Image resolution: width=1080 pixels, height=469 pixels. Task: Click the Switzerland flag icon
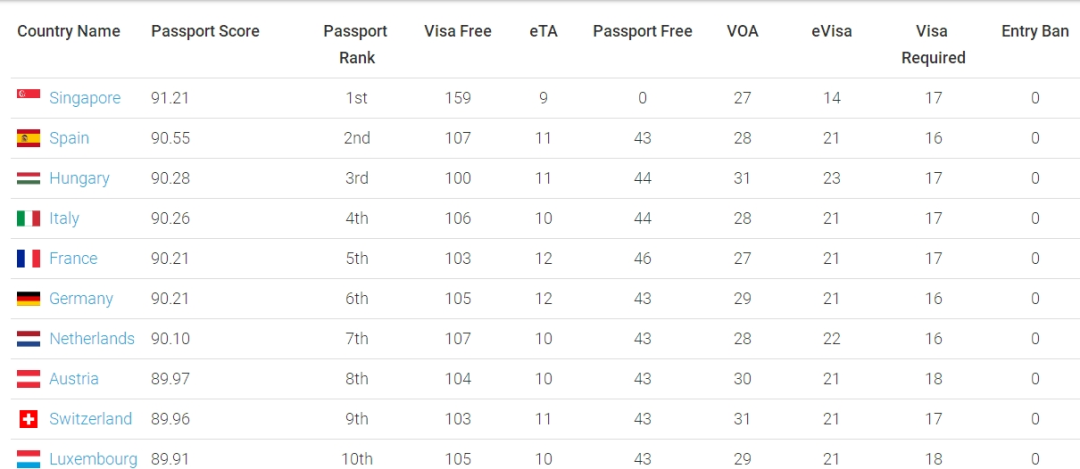[x=28, y=418]
